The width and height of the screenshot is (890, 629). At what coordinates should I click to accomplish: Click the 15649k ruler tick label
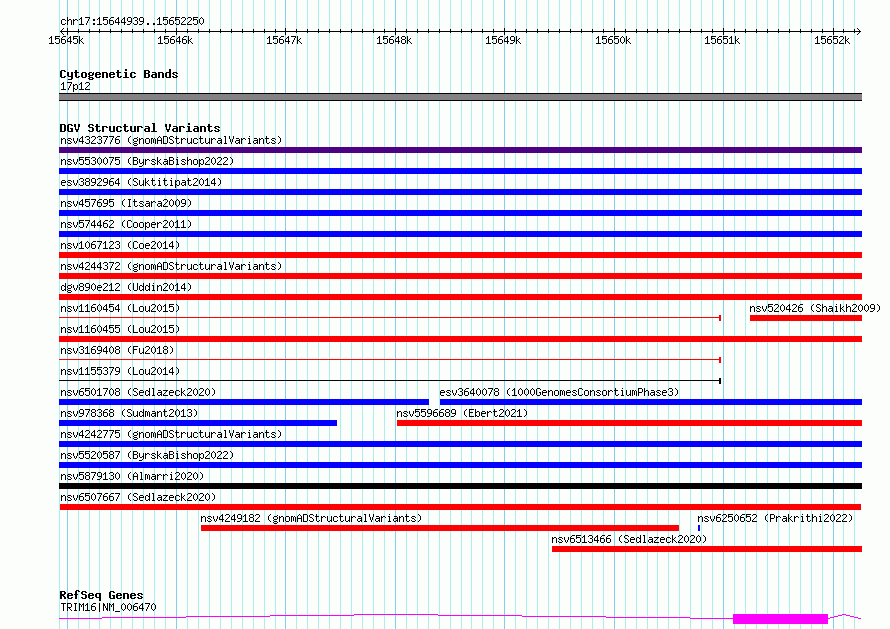[503, 40]
